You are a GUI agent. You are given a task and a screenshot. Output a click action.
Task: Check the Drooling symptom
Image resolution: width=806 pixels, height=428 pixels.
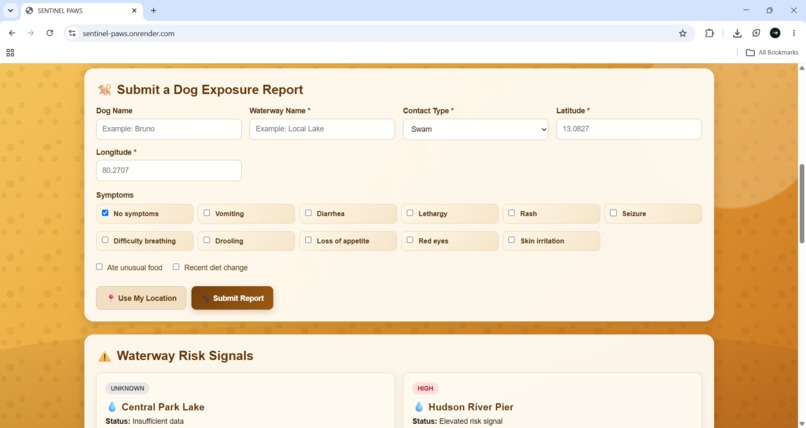pyautogui.click(x=207, y=240)
